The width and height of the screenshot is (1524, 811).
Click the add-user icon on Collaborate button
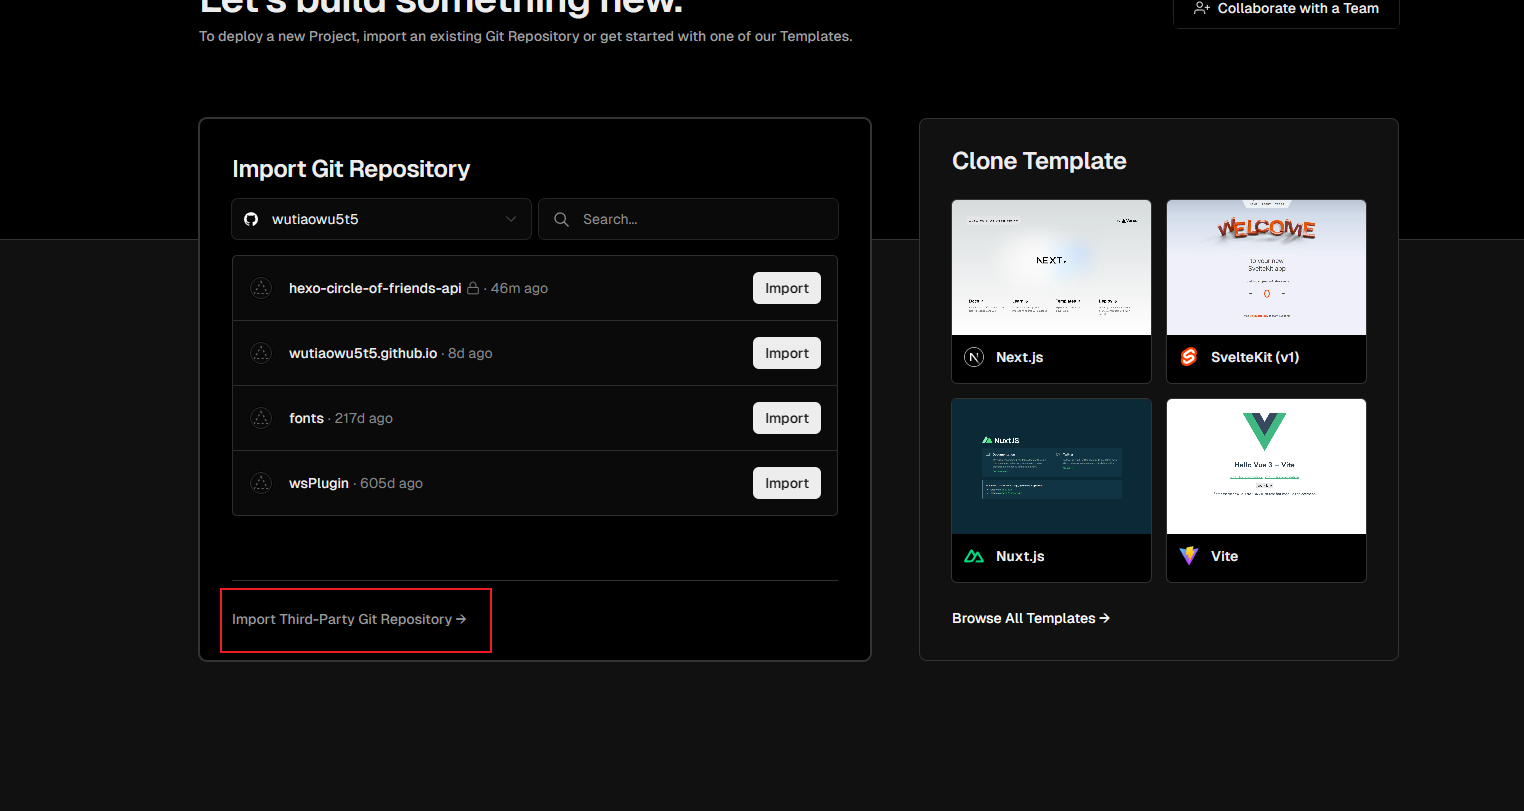point(1202,8)
